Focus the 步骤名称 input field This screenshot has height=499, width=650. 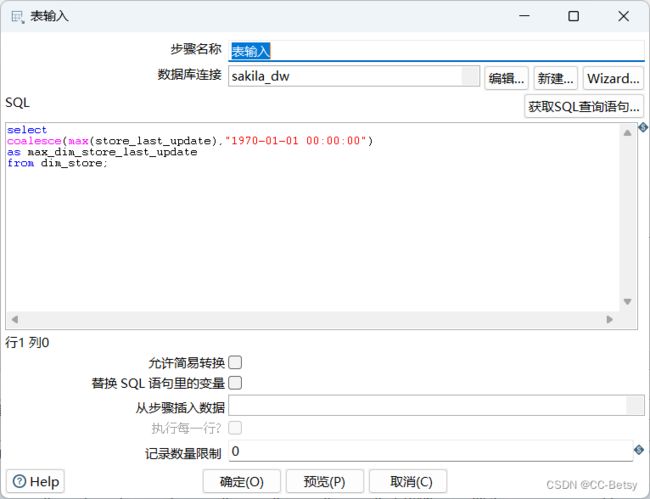(436, 51)
